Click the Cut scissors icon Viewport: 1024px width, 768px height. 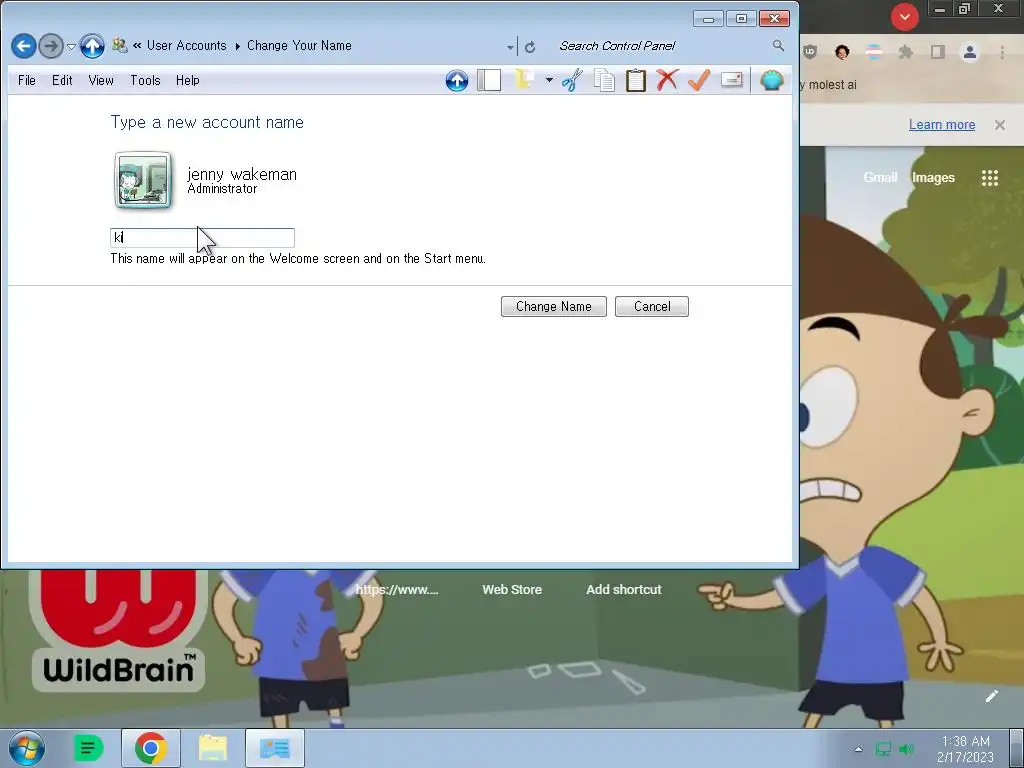(572, 80)
